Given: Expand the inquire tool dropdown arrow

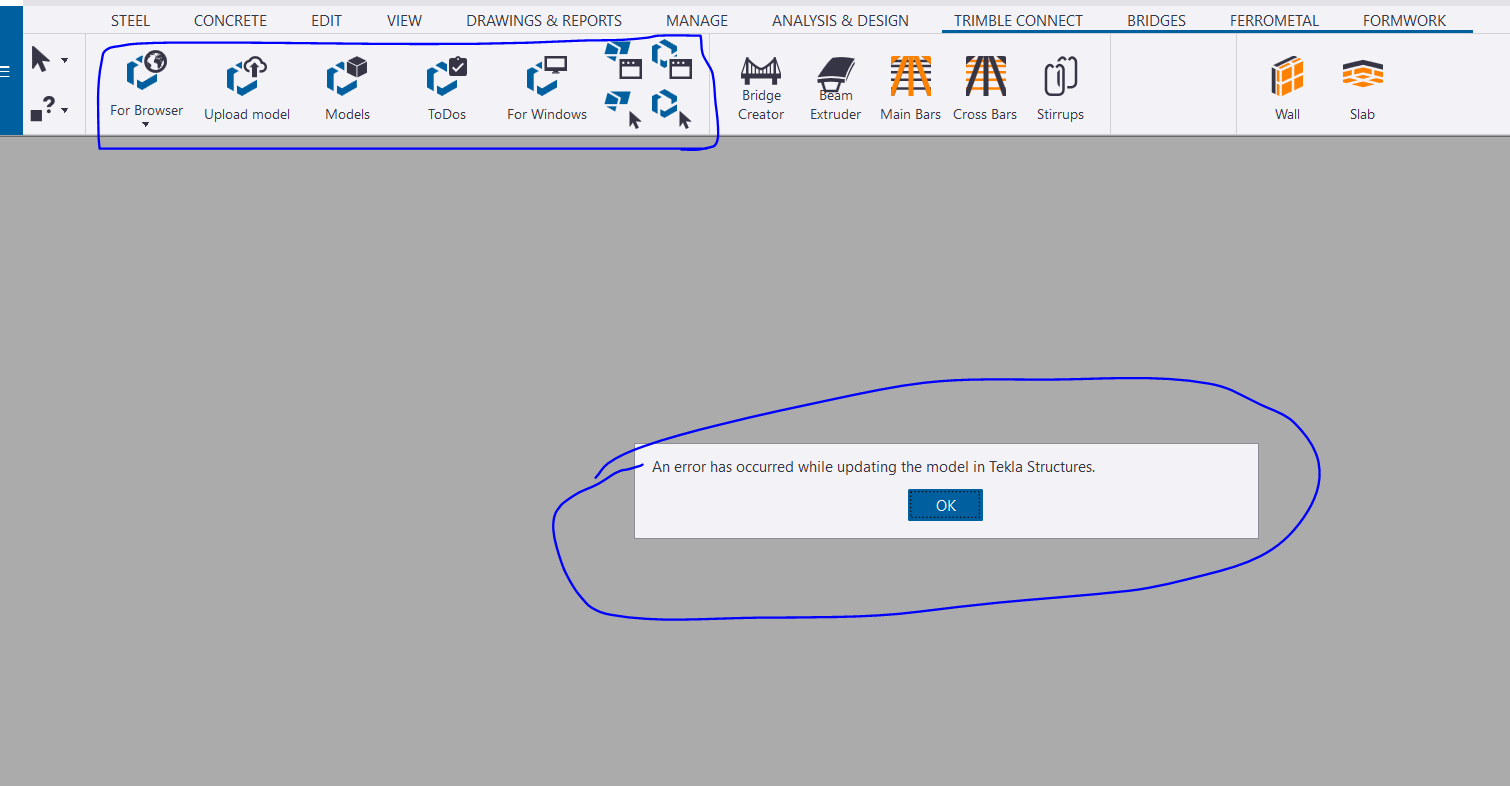Looking at the screenshot, I should (65, 110).
